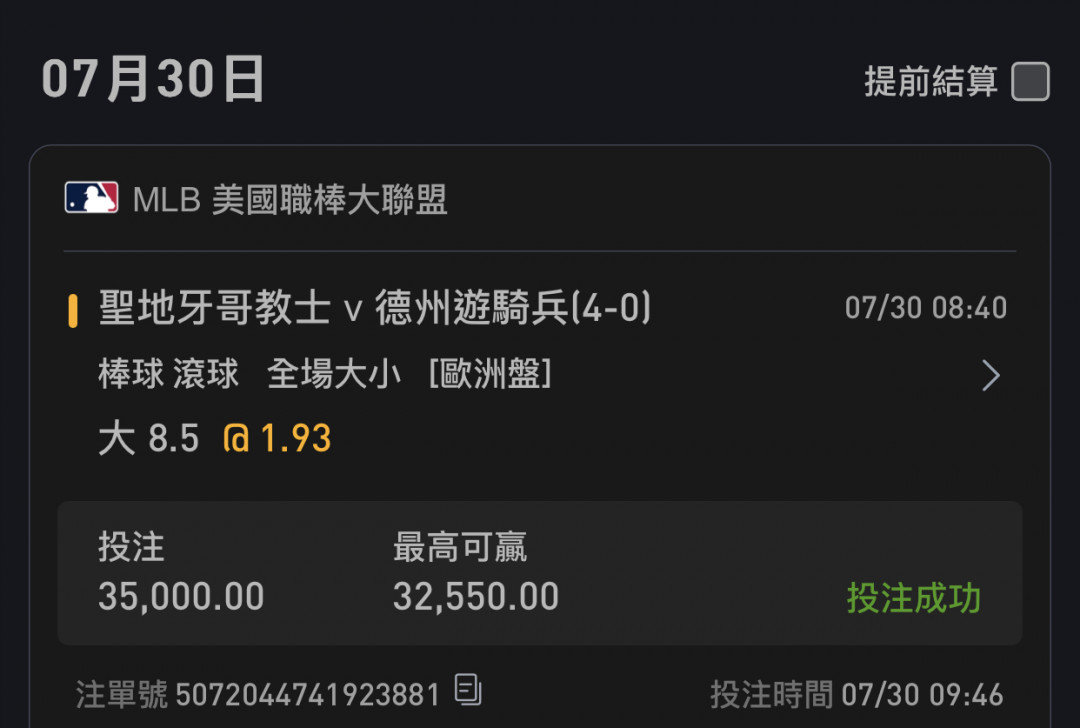Click the 最高可贏 label
This screenshot has width=1080, height=728.
click(x=460, y=547)
